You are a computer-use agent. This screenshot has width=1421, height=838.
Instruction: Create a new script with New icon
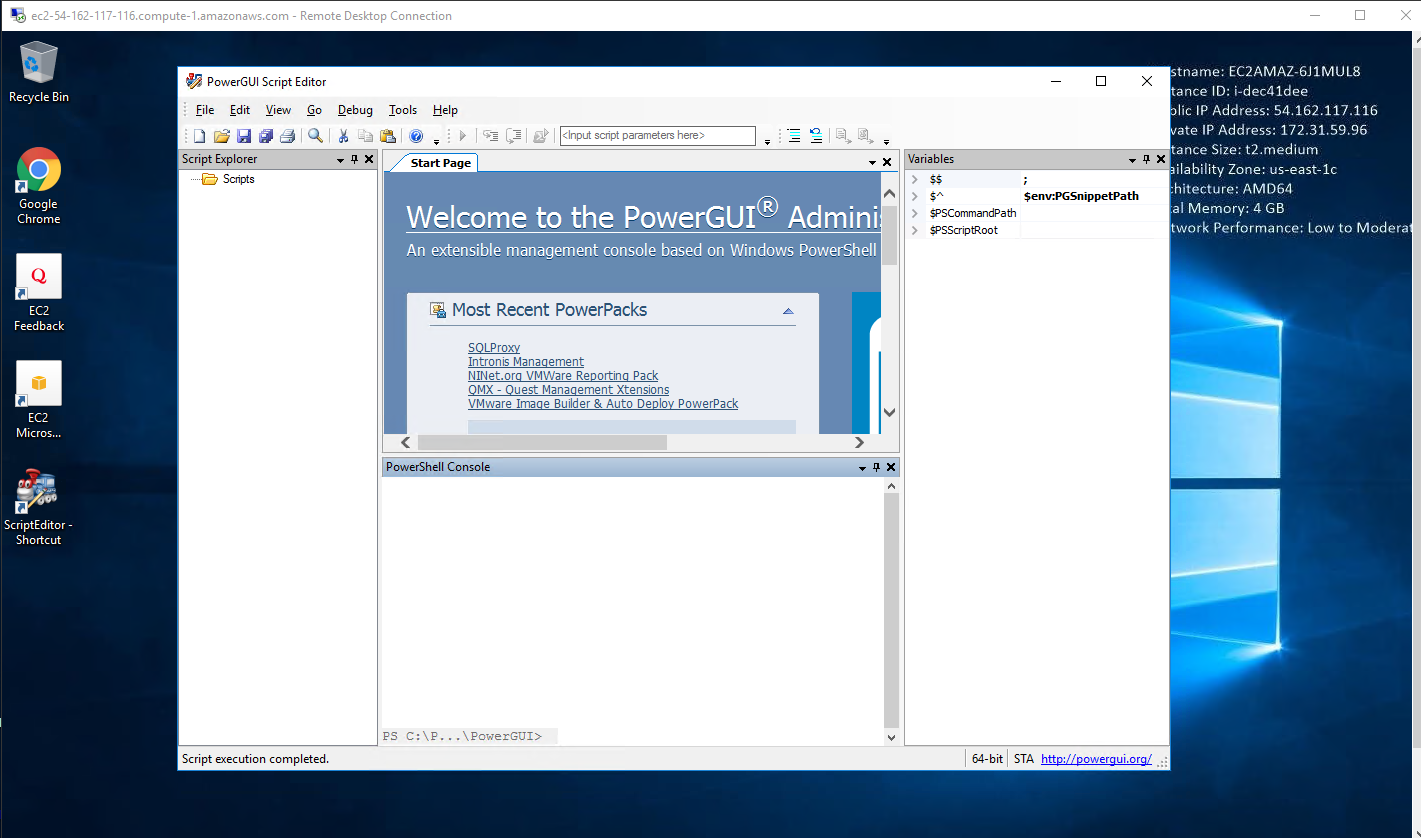199,136
